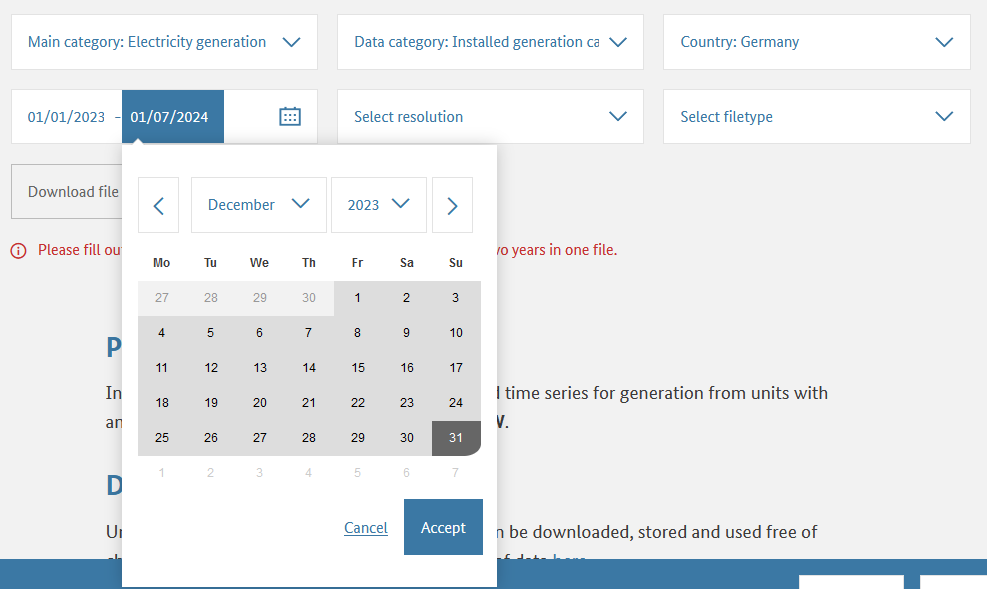The image size is (987, 589).
Task: Expand Main category: Electricity generation dropdown
Action: tap(164, 42)
